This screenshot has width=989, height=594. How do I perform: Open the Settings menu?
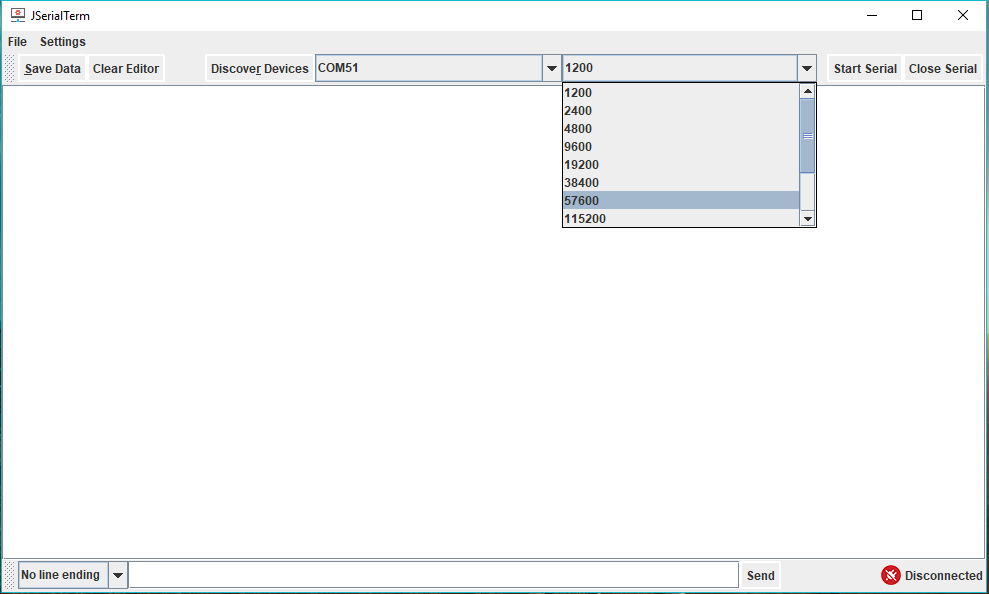click(x=62, y=42)
